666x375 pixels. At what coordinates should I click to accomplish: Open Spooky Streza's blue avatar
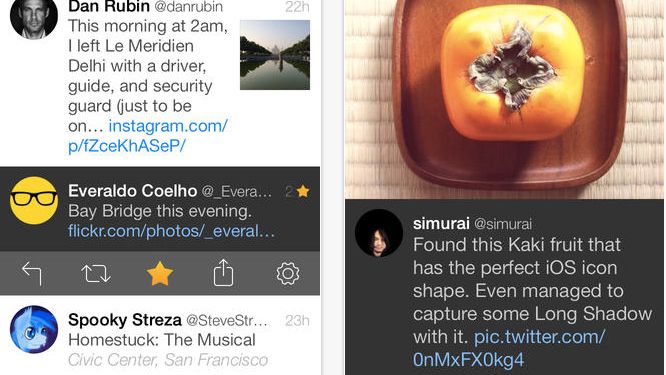coord(34,329)
